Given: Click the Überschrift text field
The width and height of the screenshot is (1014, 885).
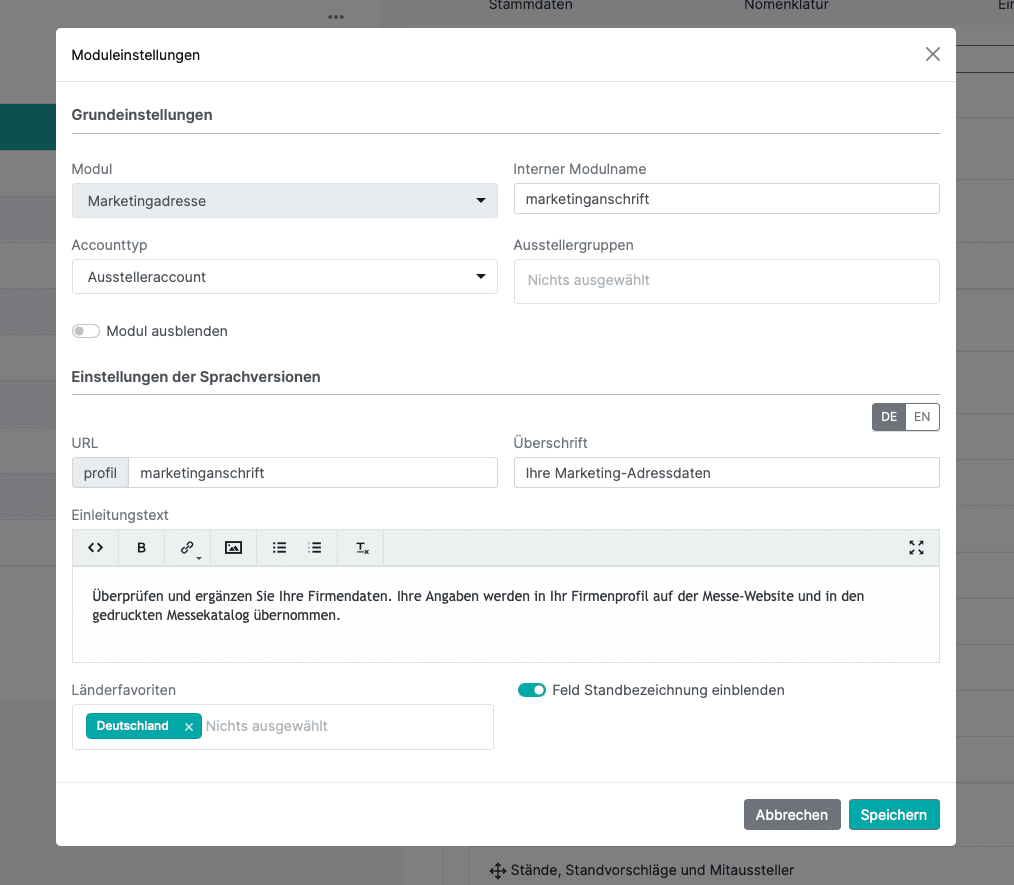Looking at the screenshot, I should [x=726, y=473].
